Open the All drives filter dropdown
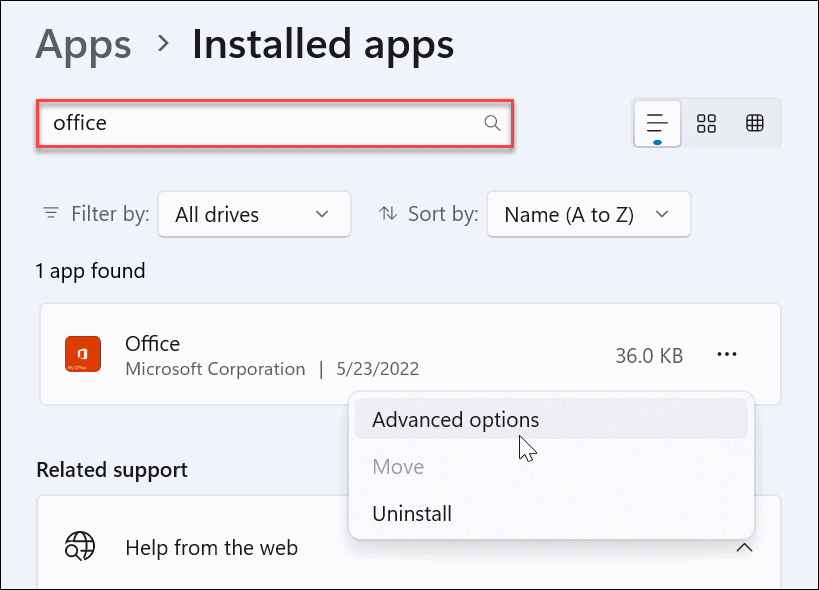Image resolution: width=819 pixels, height=590 pixels. 254,213
